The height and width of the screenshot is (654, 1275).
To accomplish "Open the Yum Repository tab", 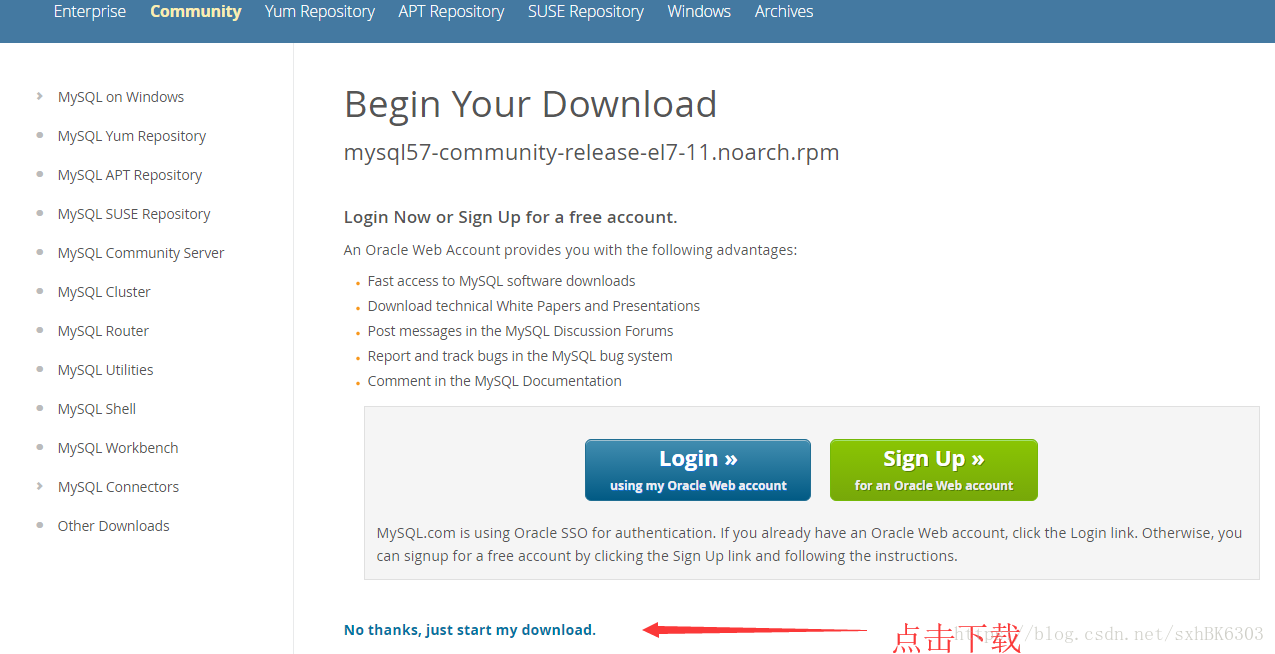I will click(320, 12).
